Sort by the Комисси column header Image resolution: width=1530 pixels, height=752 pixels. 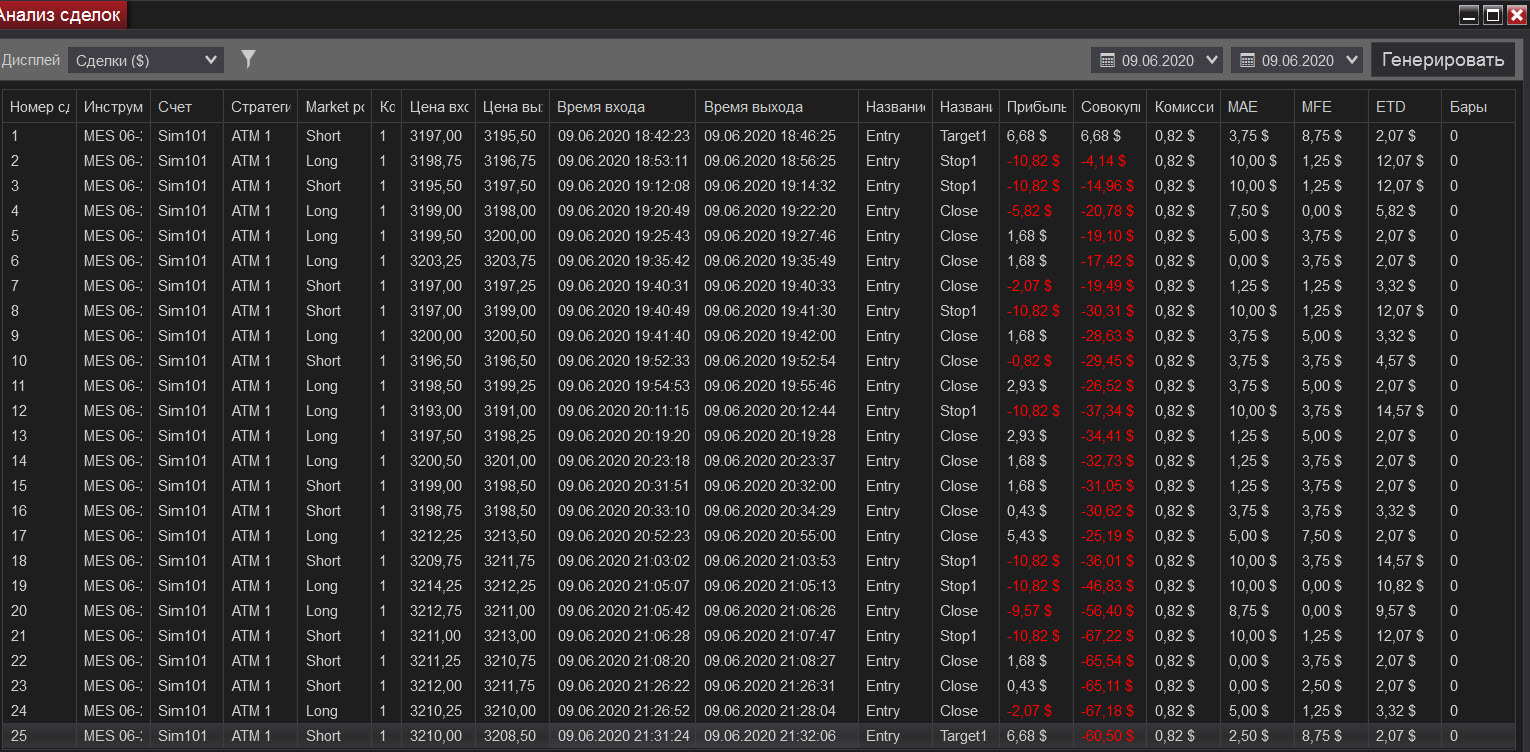coord(1184,107)
